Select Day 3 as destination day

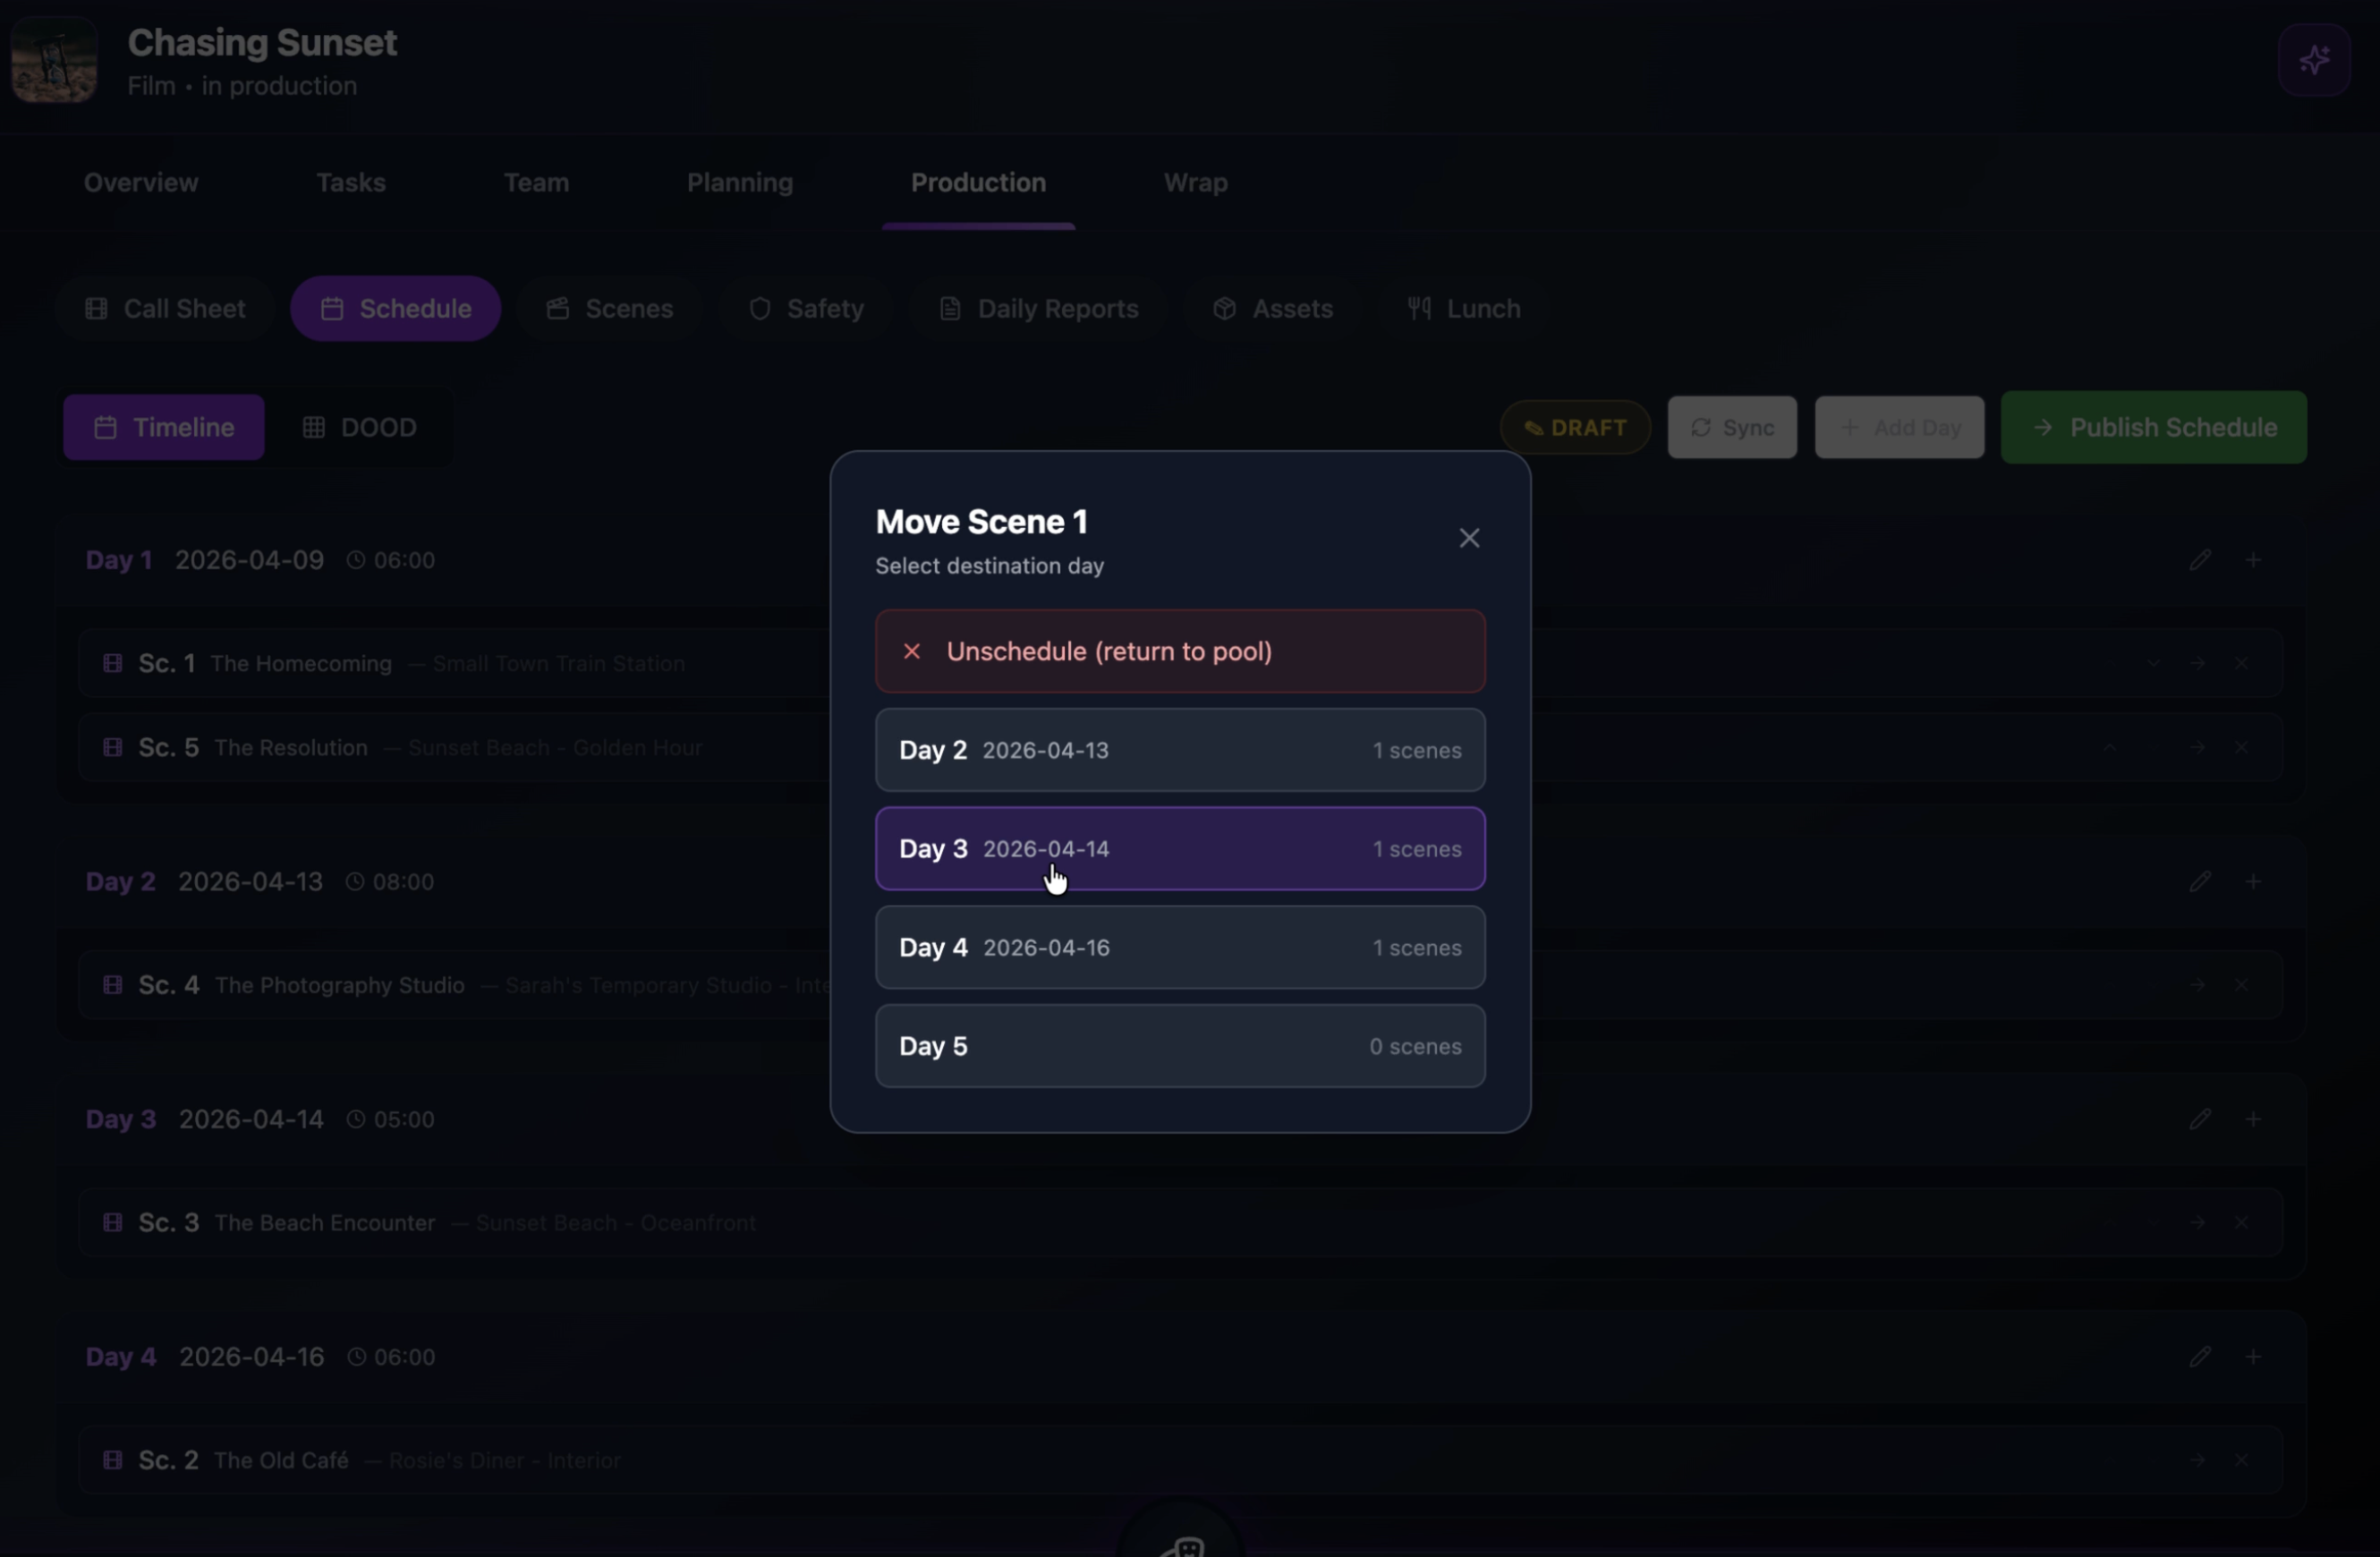point(1180,849)
